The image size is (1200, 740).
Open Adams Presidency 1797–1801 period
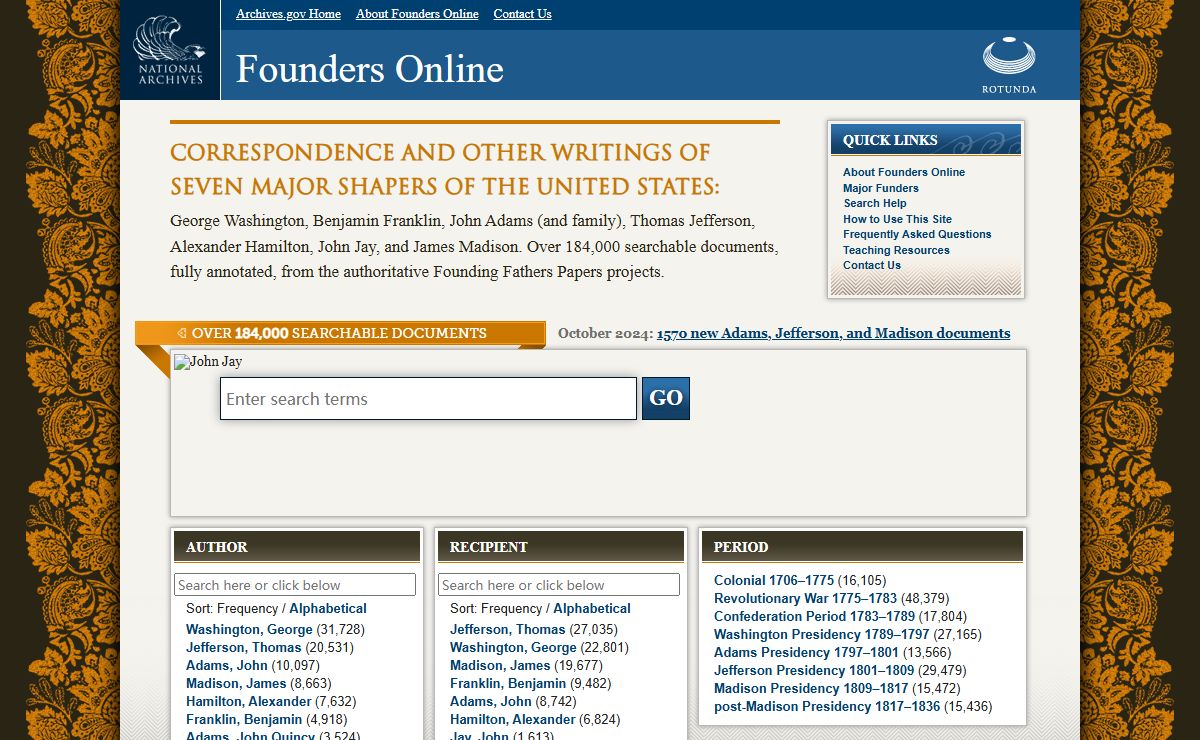806,652
